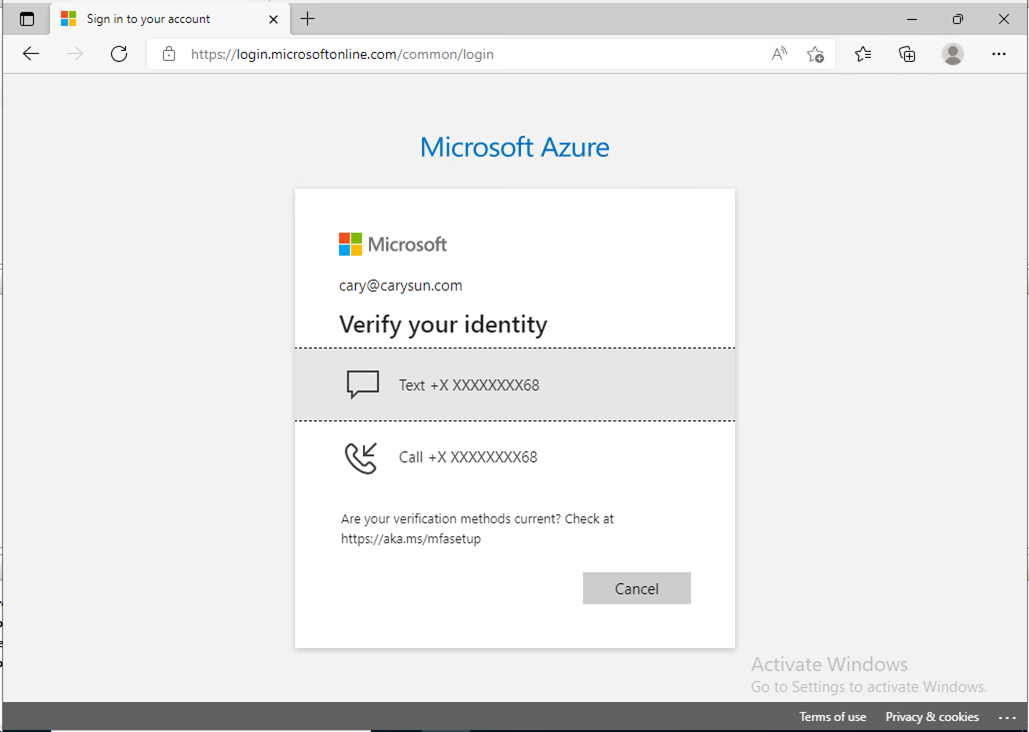Reload the page with refresh icon

pyautogui.click(x=119, y=54)
